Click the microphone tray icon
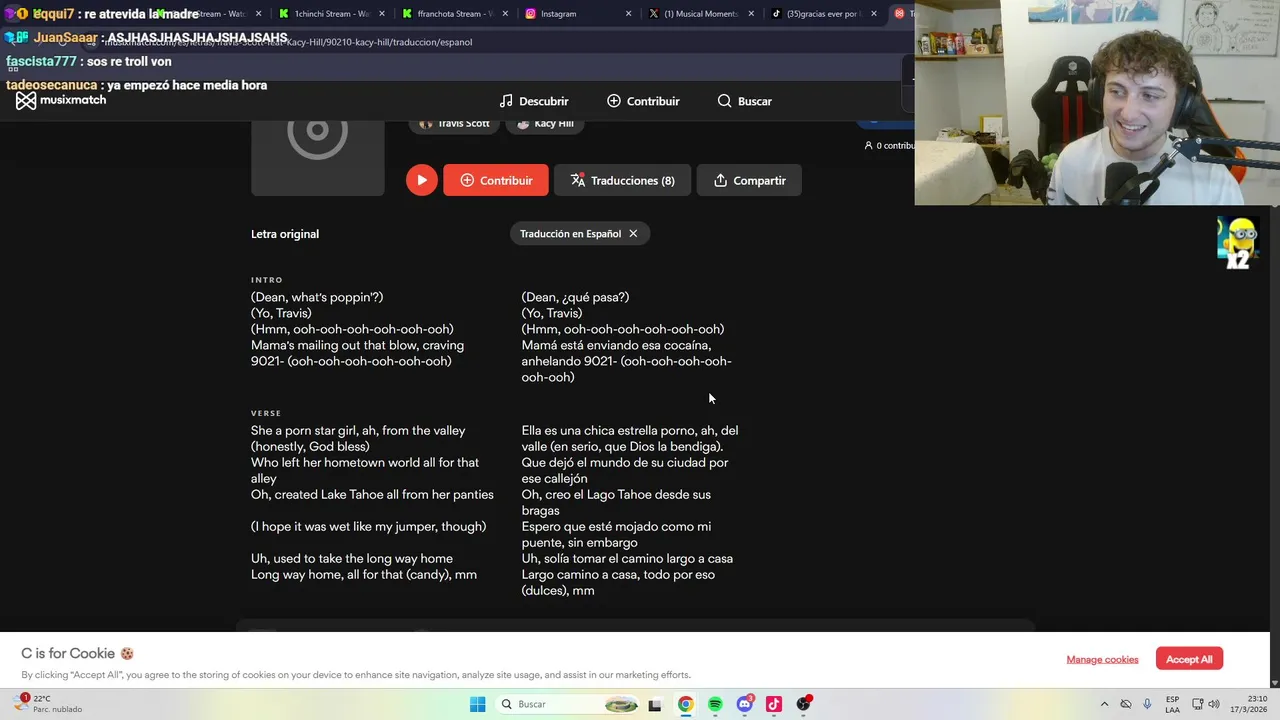1280x720 pixels. coord(1147,704)
